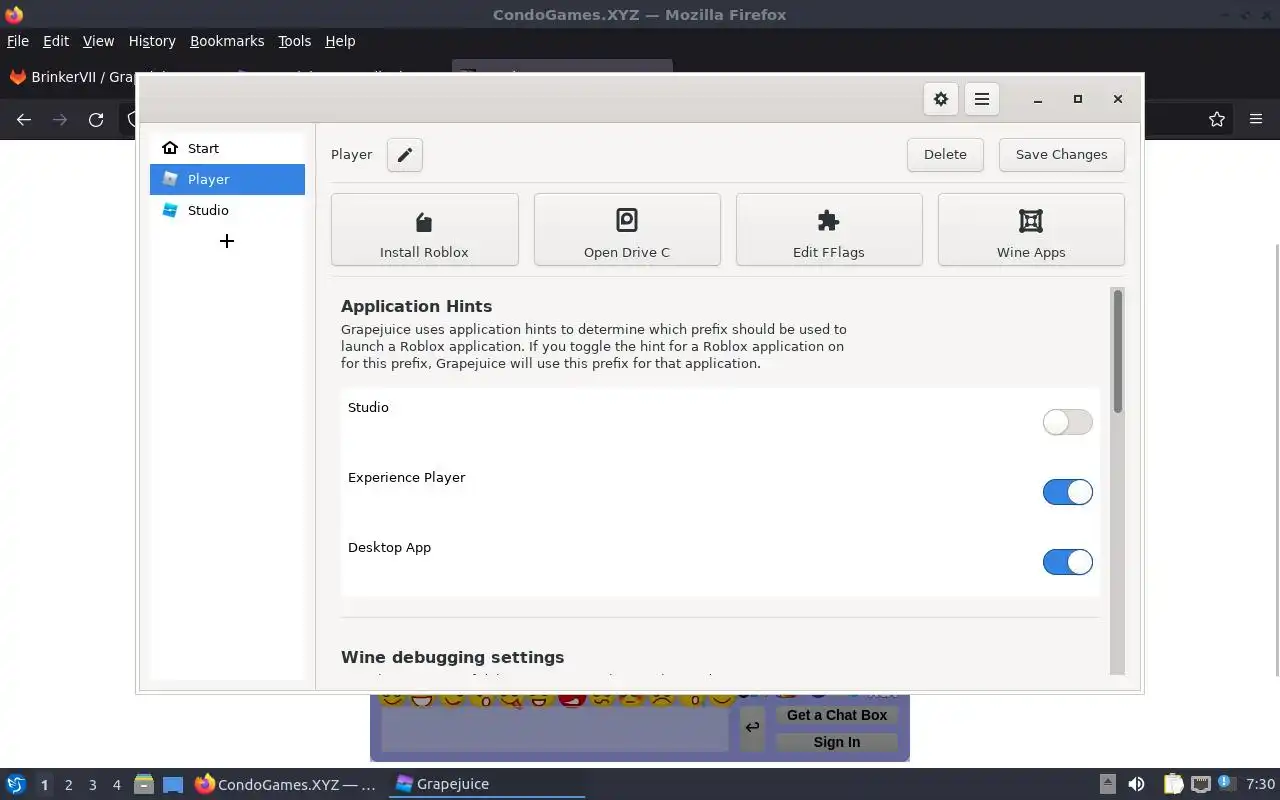Image resolution: width=1280 pixels, height=800 pixels.
Task: Open Firefox File menu
Action: click(x=18, y=41)
